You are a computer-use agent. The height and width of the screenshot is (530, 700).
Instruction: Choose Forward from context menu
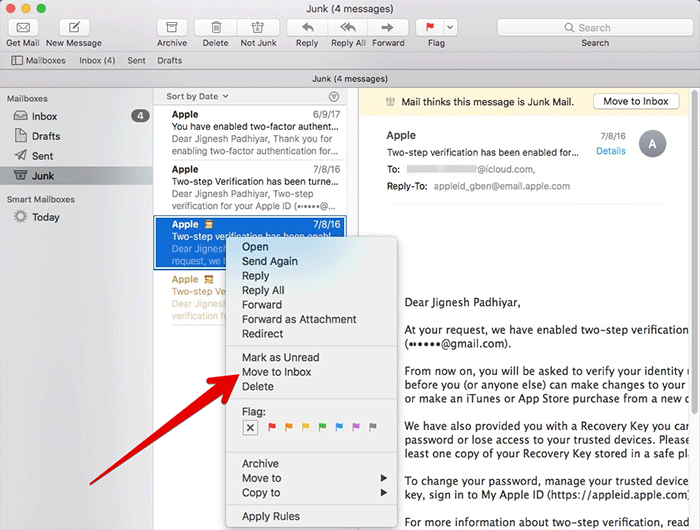[312, 305]
